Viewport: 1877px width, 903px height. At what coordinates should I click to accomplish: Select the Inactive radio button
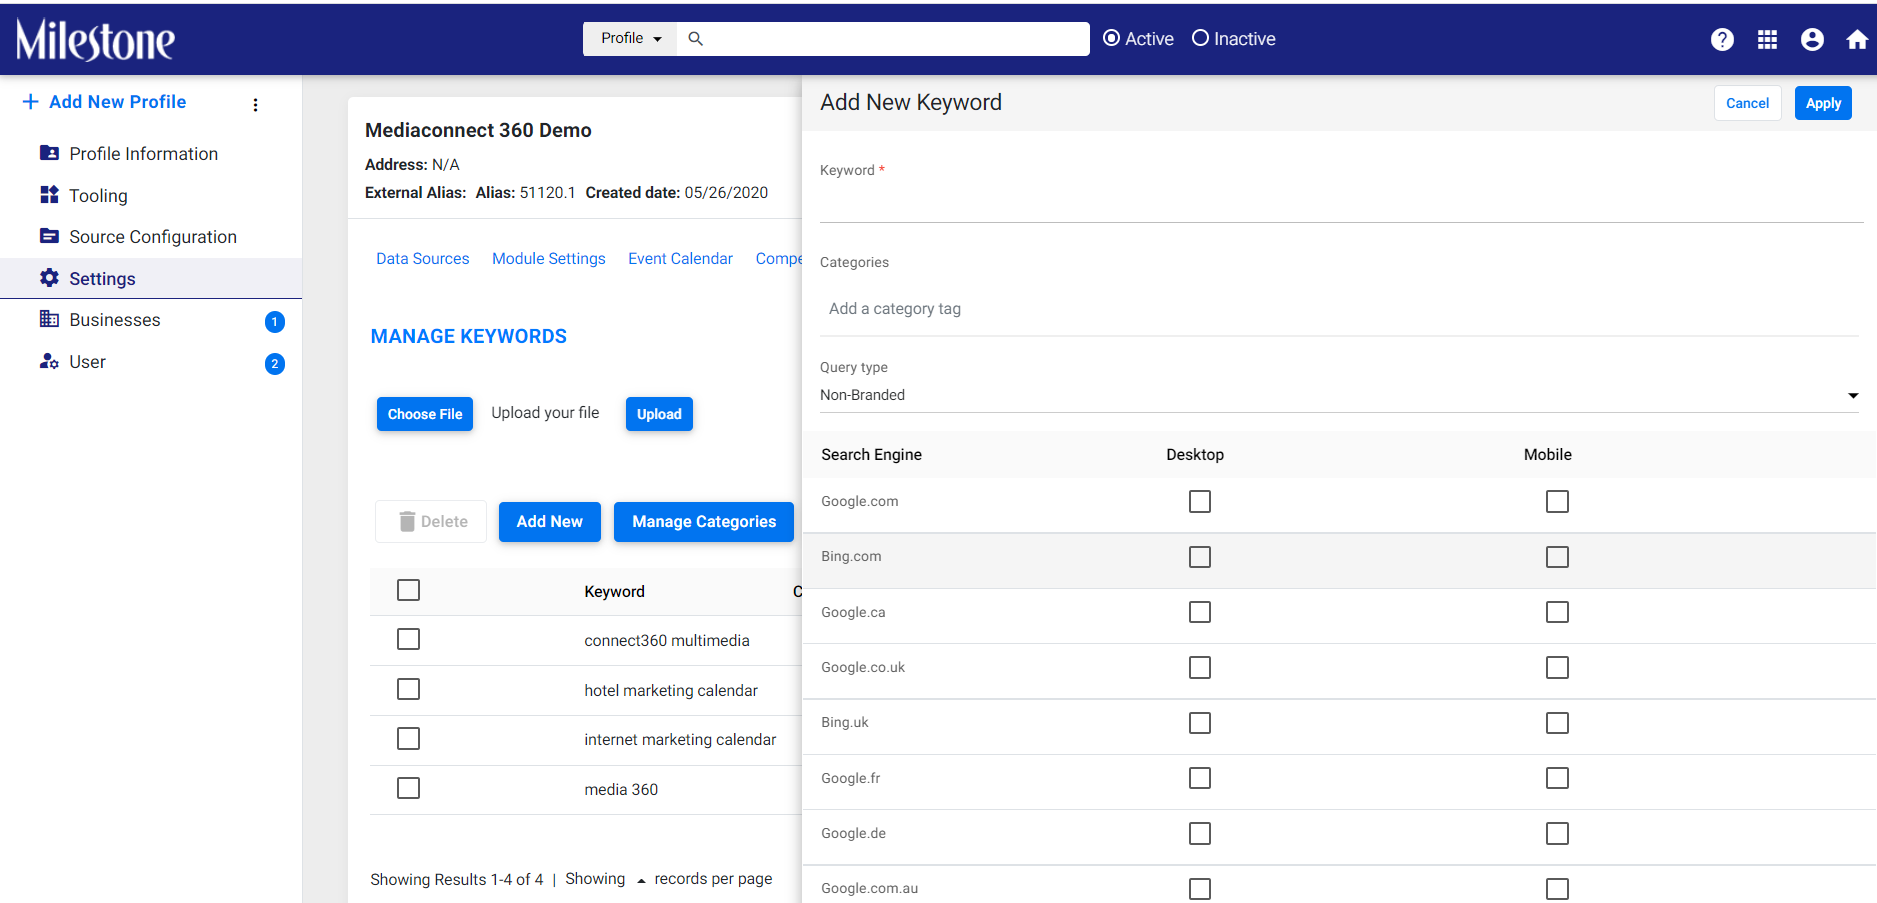[x=1200, y=38]
